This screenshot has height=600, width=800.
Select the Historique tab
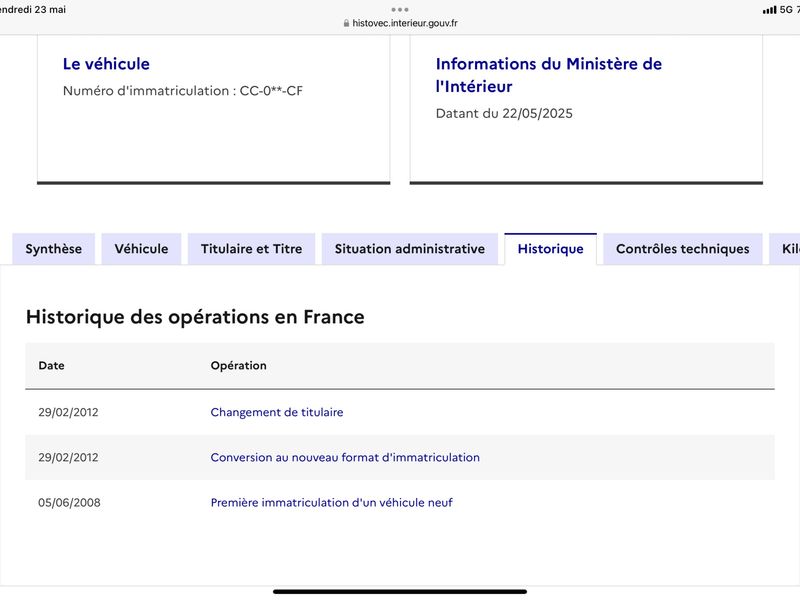coord(551,249)
